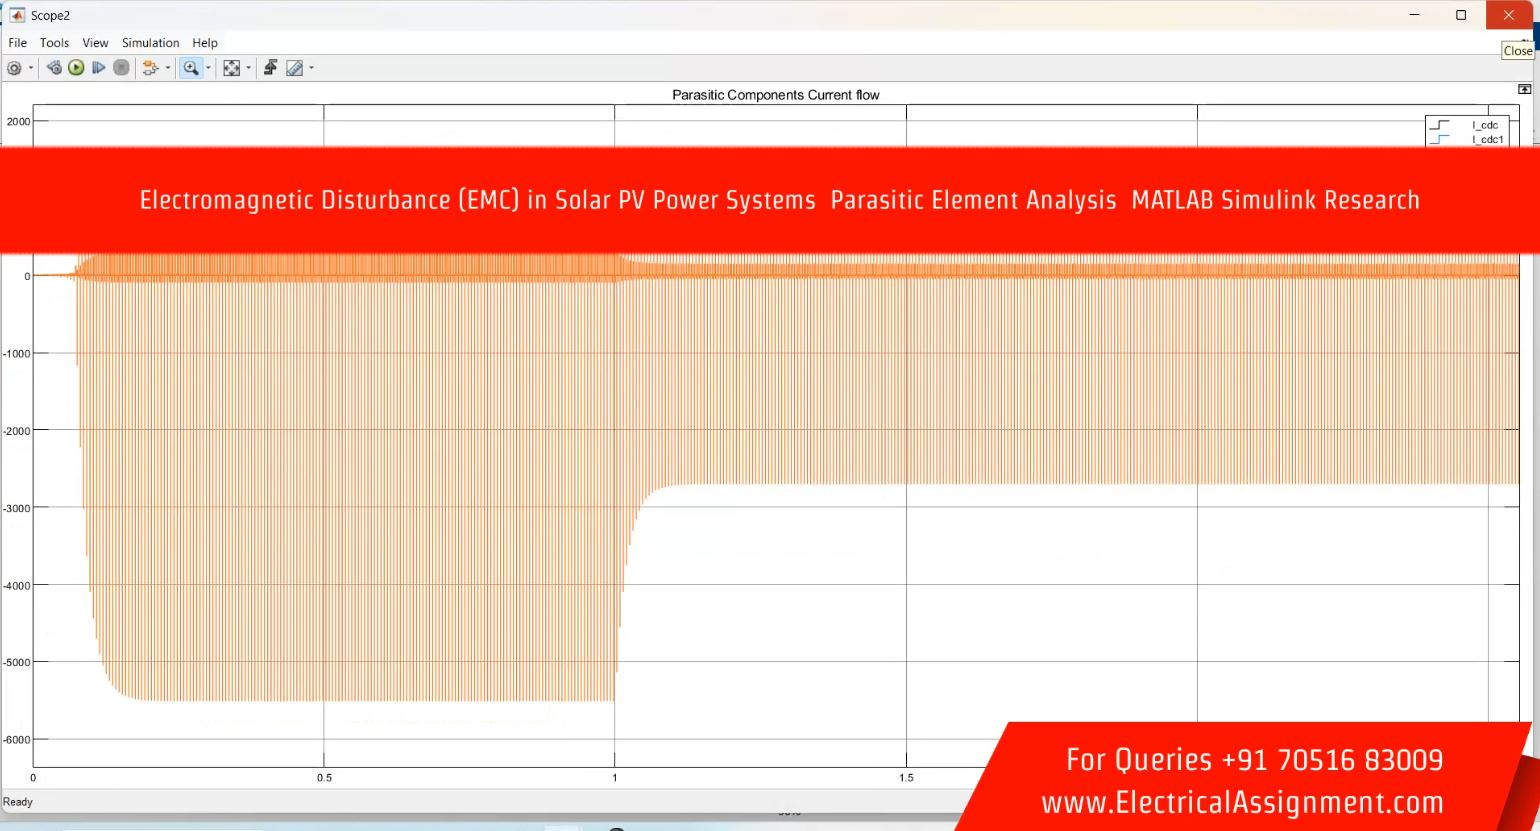The width and height of the screenshot is (1540, 831).
Task: Toggle the Zoom magnifier tool
Action: pos(190,68)
